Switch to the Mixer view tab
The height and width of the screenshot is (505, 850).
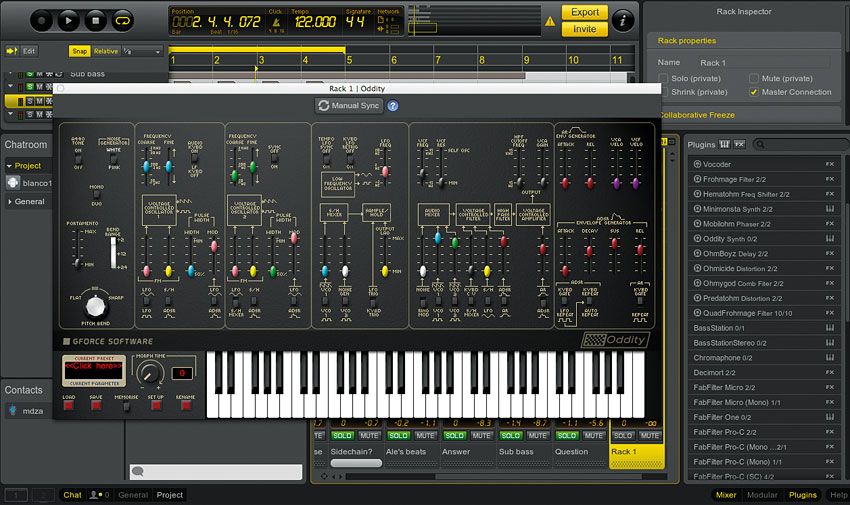726,495
